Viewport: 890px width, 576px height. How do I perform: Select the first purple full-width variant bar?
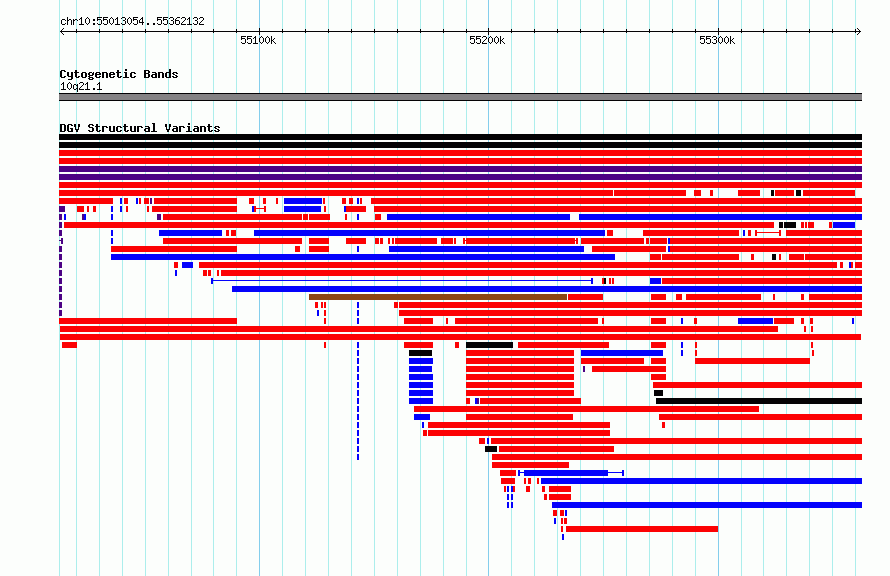pyautogui.click(x=460, y=169)
